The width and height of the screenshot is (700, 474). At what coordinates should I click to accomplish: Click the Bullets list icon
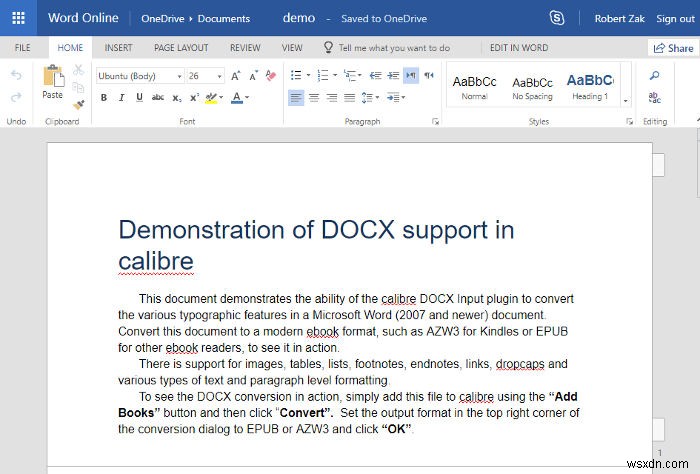[296, 75]
